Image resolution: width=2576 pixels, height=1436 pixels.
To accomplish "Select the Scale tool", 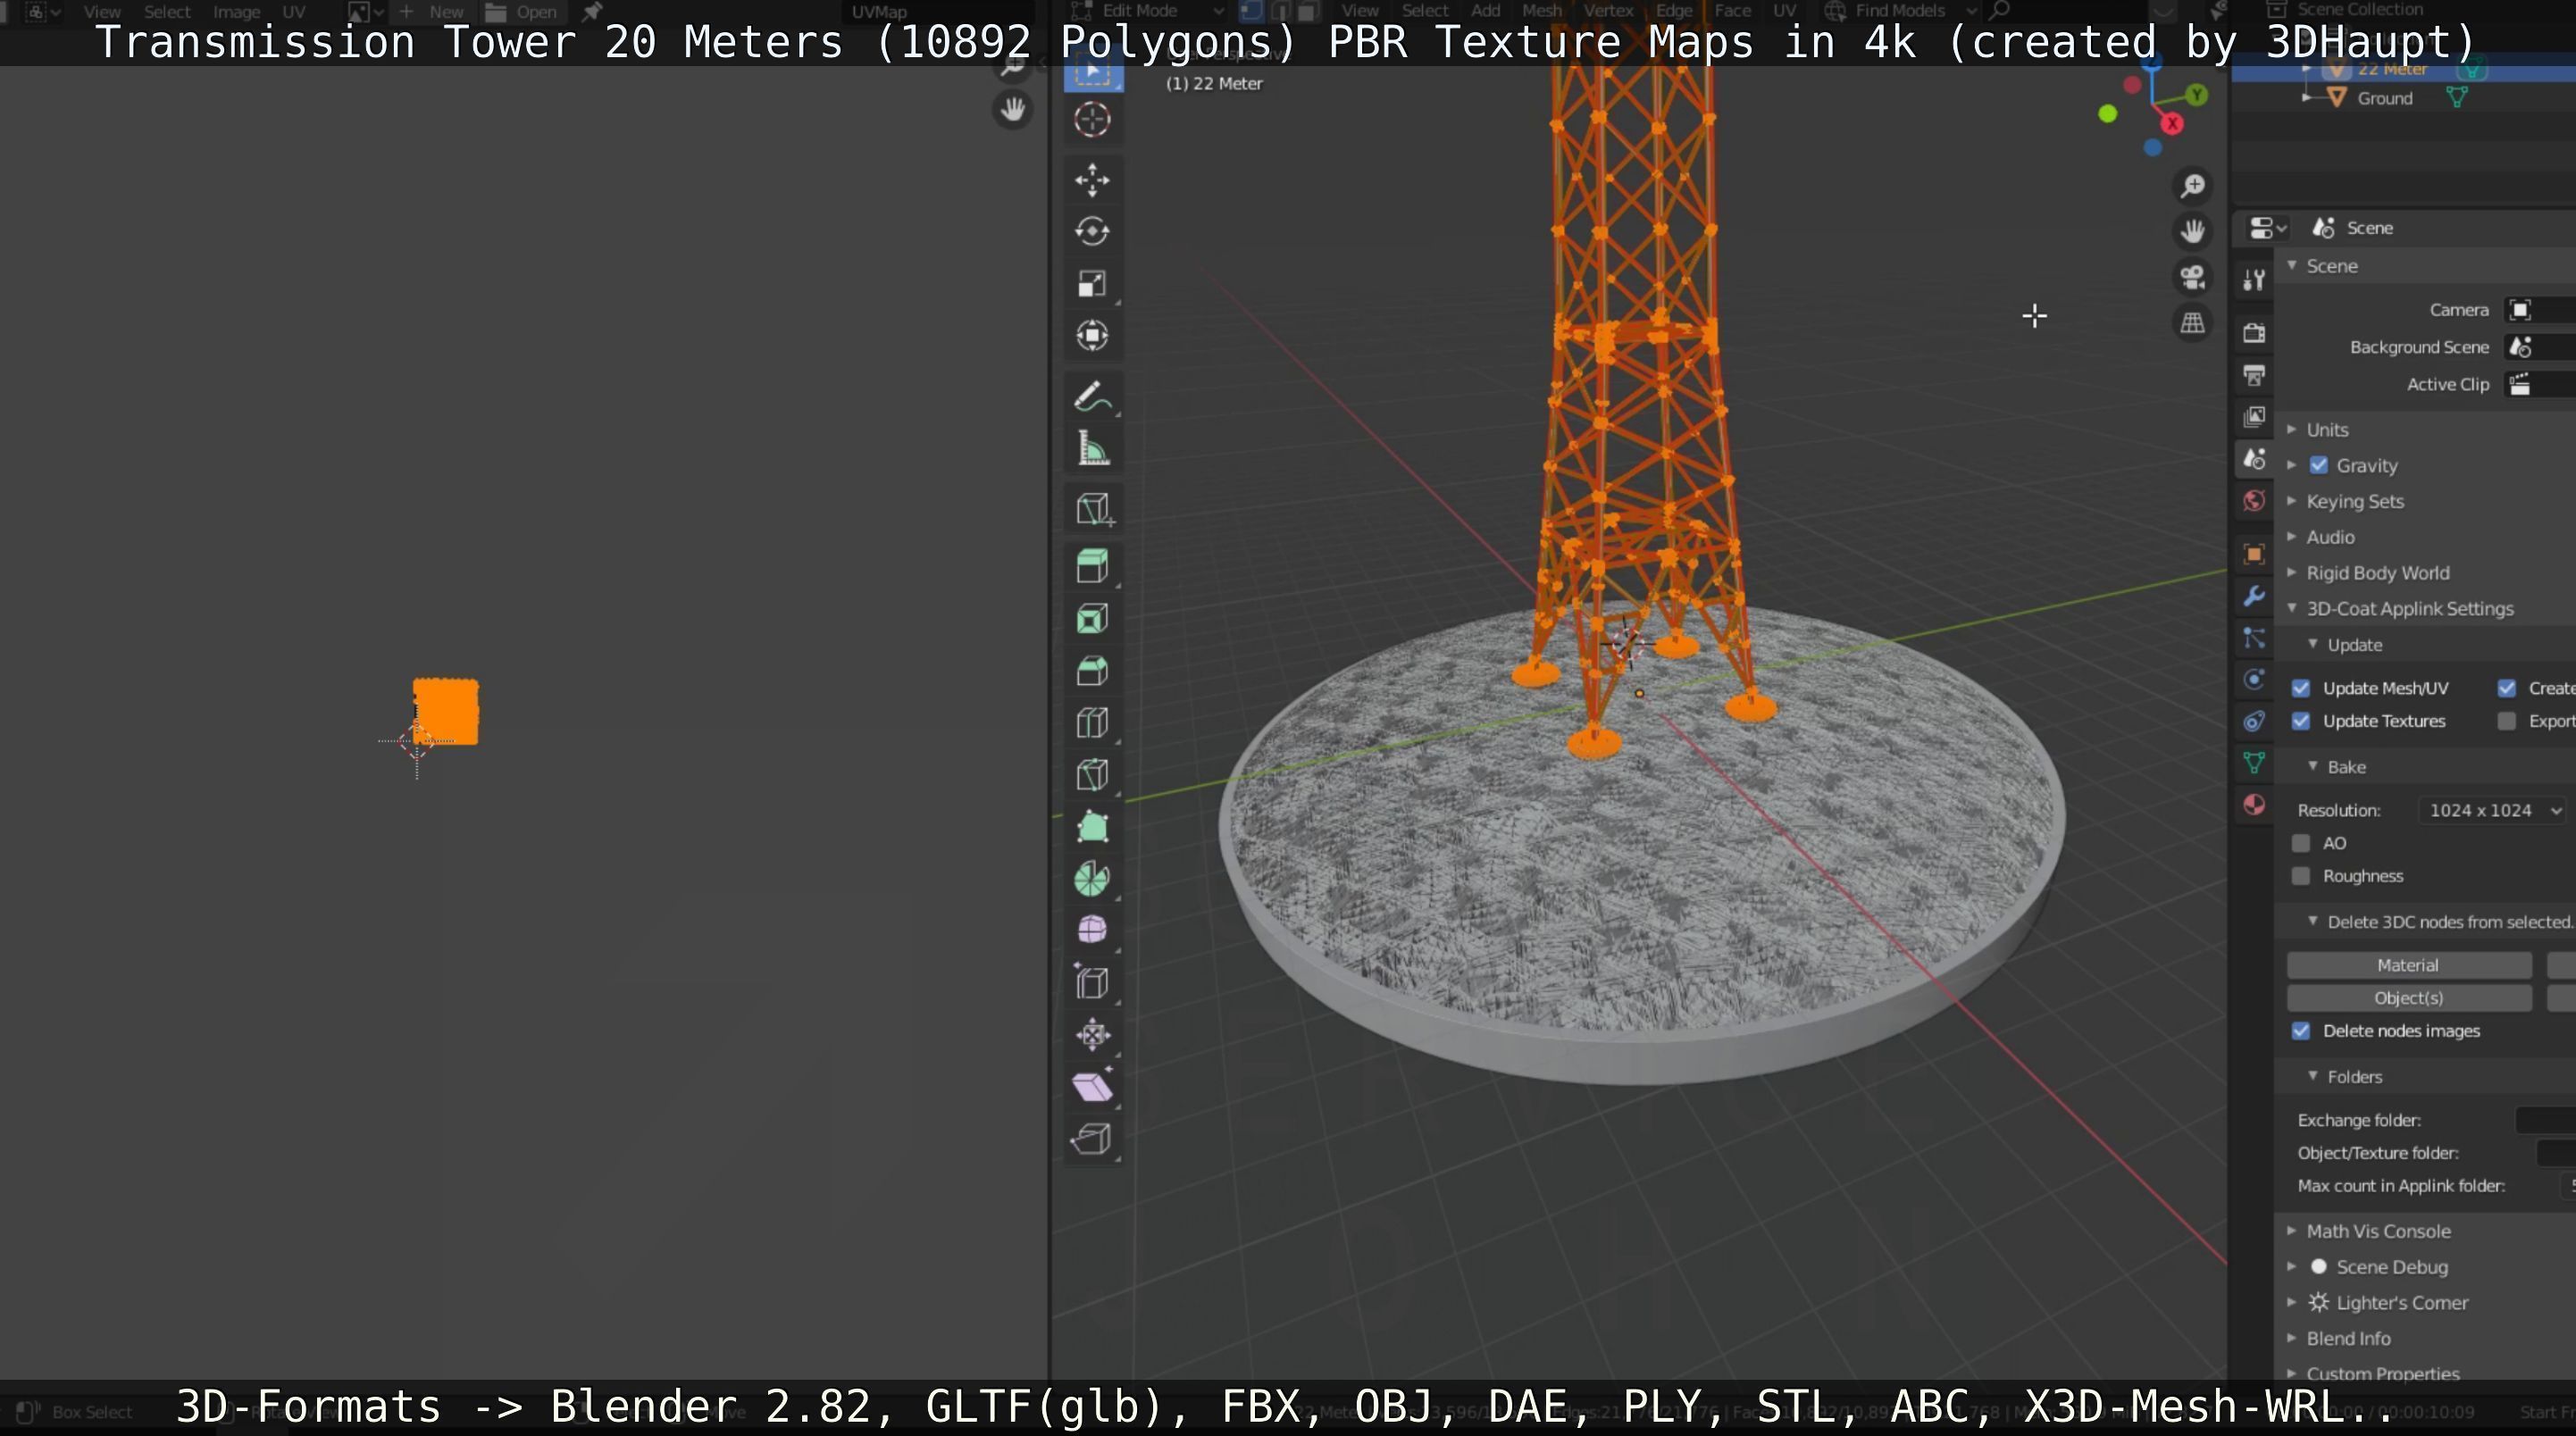I will 1092,284.
